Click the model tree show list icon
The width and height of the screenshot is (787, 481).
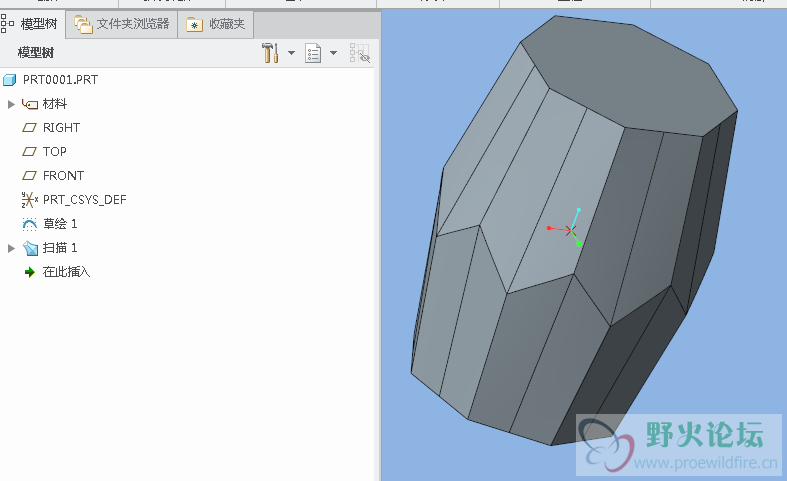click(x=313, y=53)
